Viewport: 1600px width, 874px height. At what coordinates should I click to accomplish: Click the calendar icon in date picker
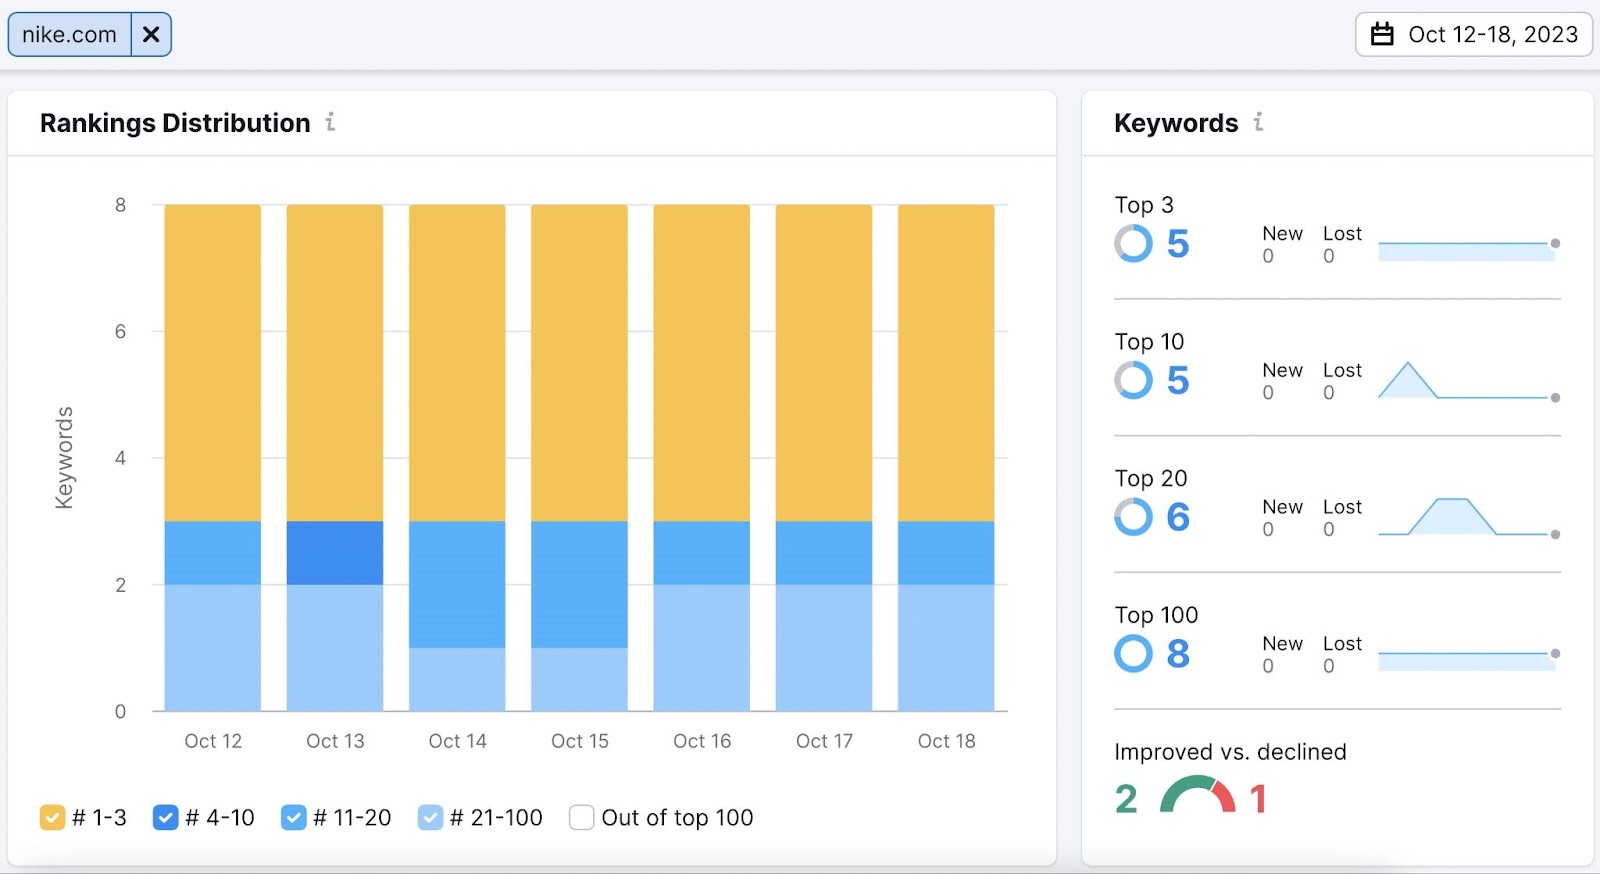tap(1382, 35)
